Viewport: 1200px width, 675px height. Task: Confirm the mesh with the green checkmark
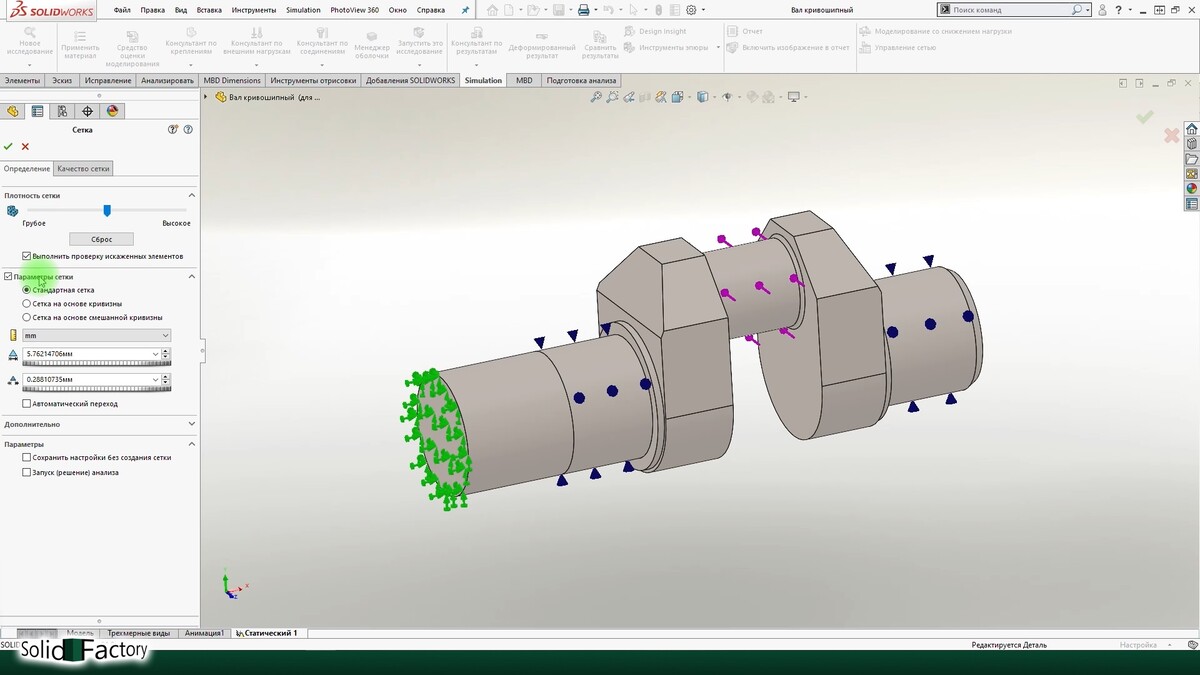click(x=8, y=146)
